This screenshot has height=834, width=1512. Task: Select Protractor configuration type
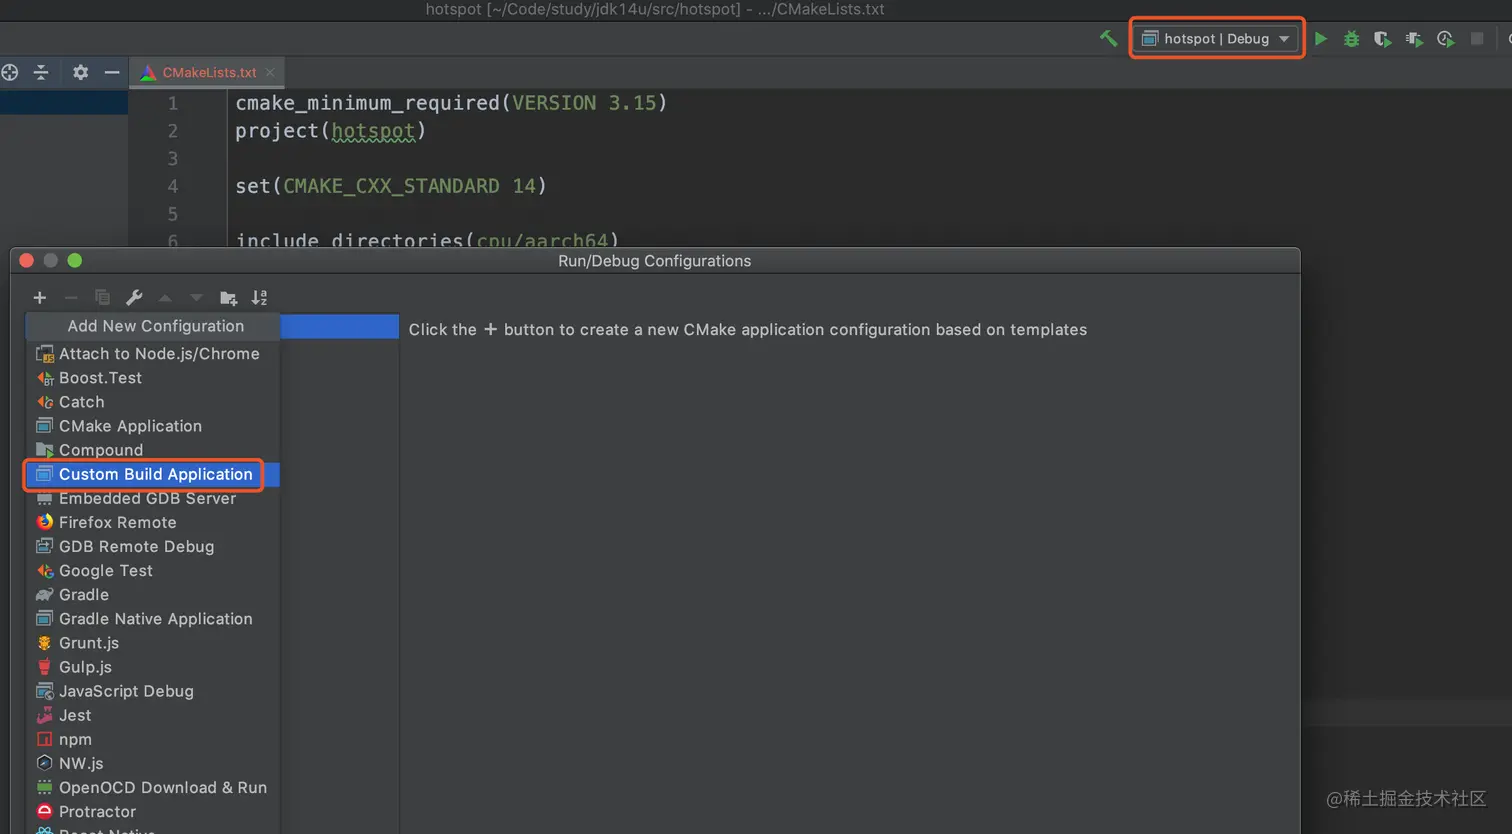click(x=152, y=811)
